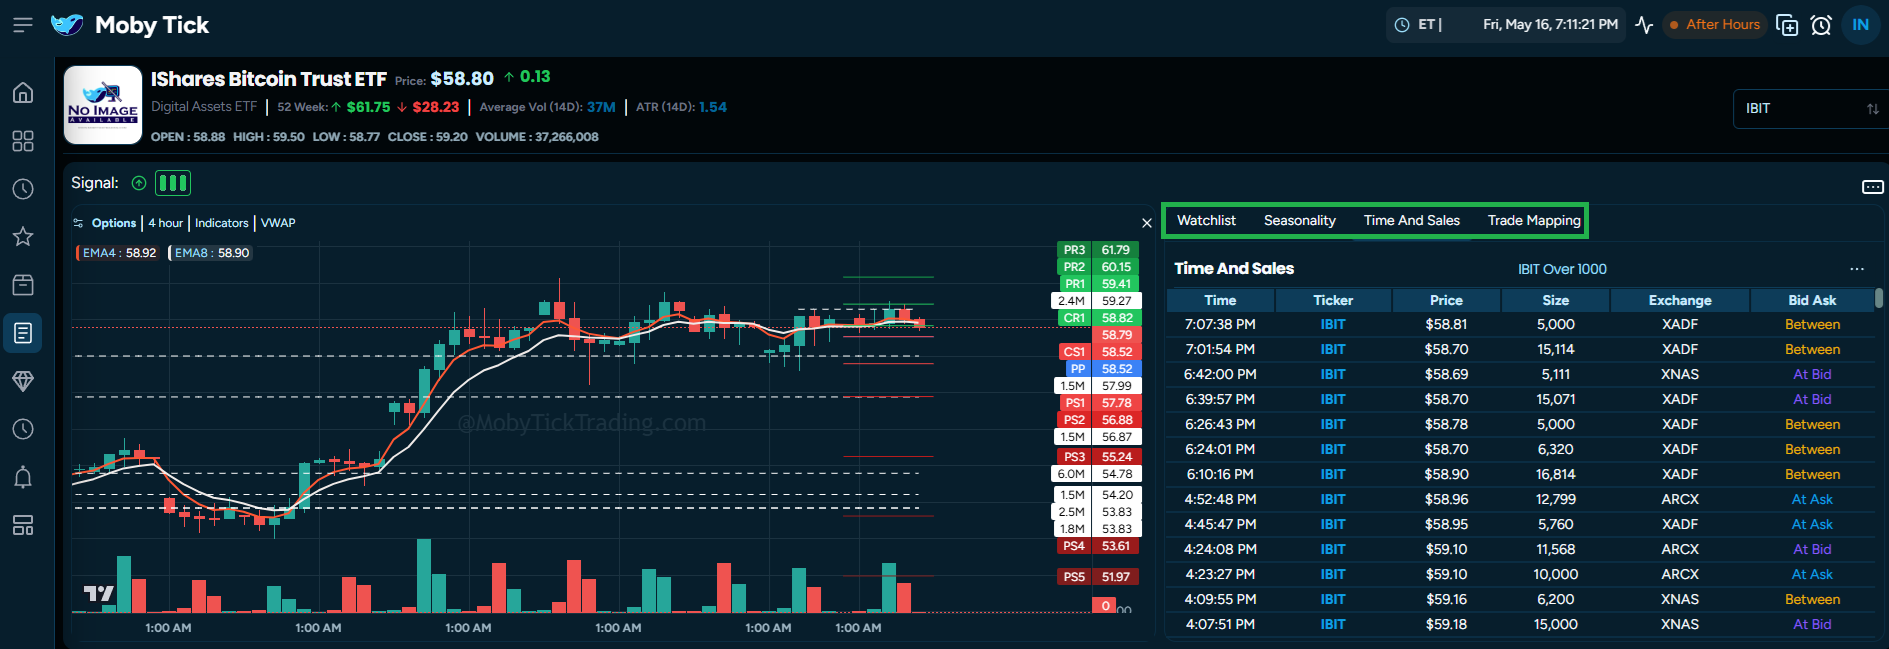The height and width of the screenshot is (649, 1889).
Task: Open the first clock sidebar icon
Action: pyautogui.click(x=23, y=189)
